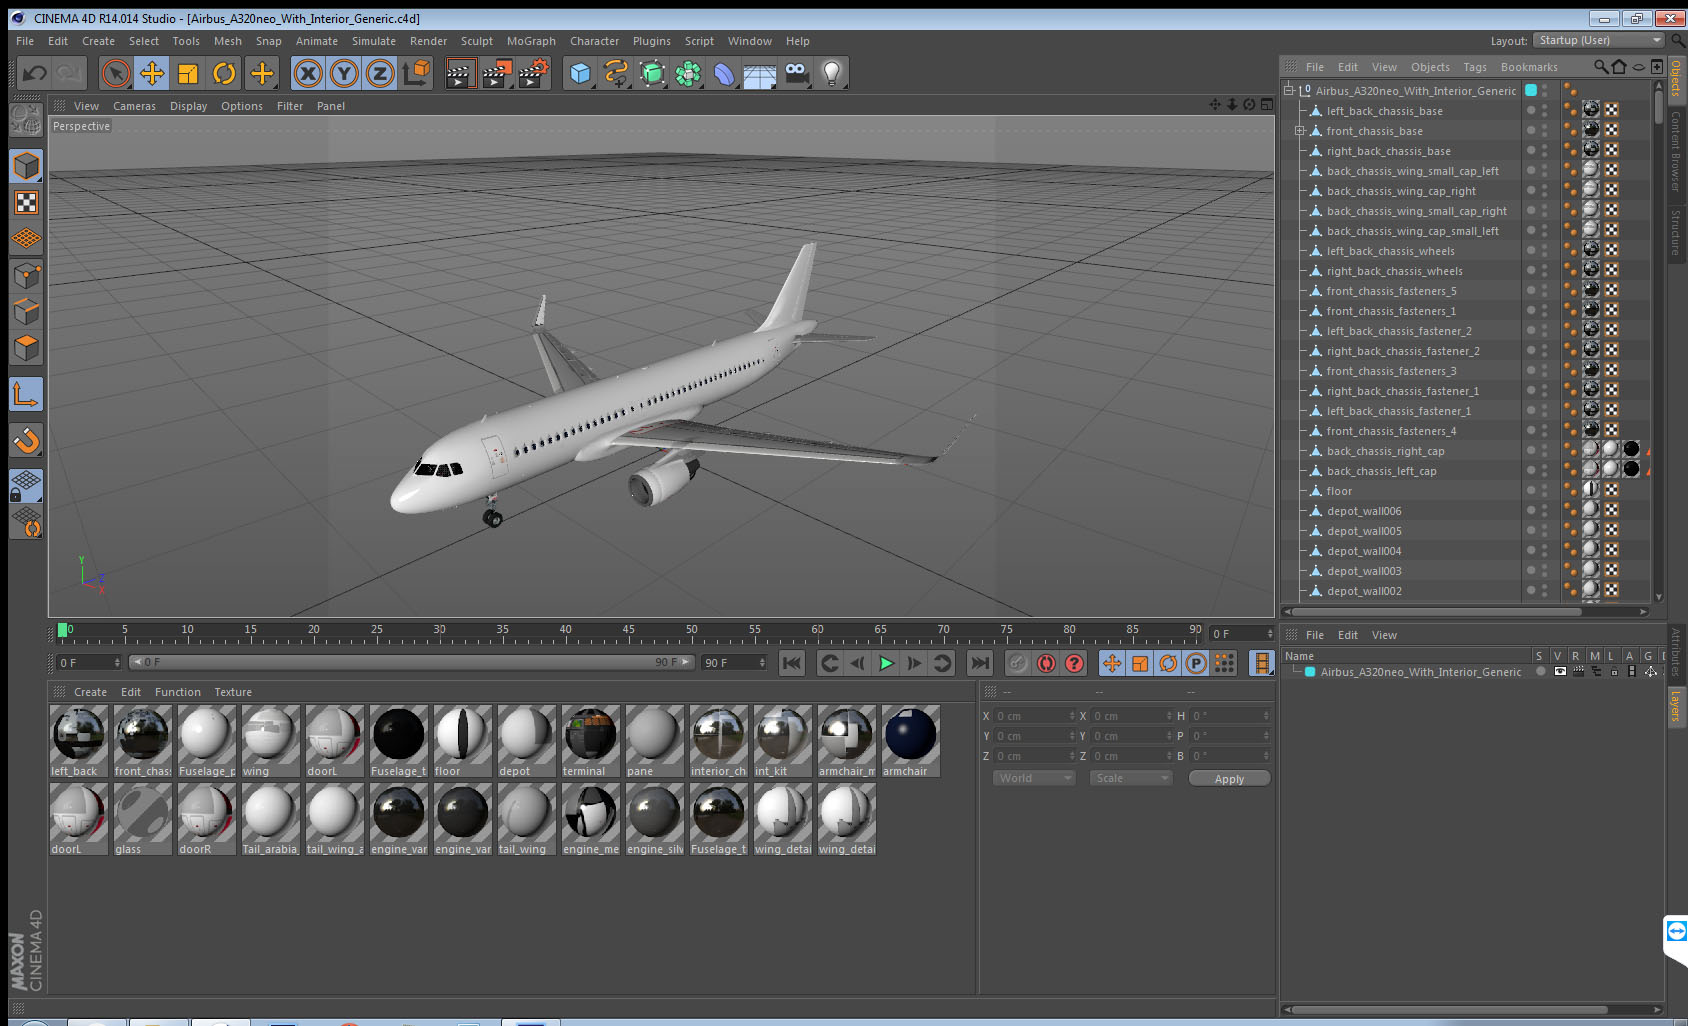Select the armchair material swatch
The width and height of the screenshot is (1688, 1026).
click(910, 742)
